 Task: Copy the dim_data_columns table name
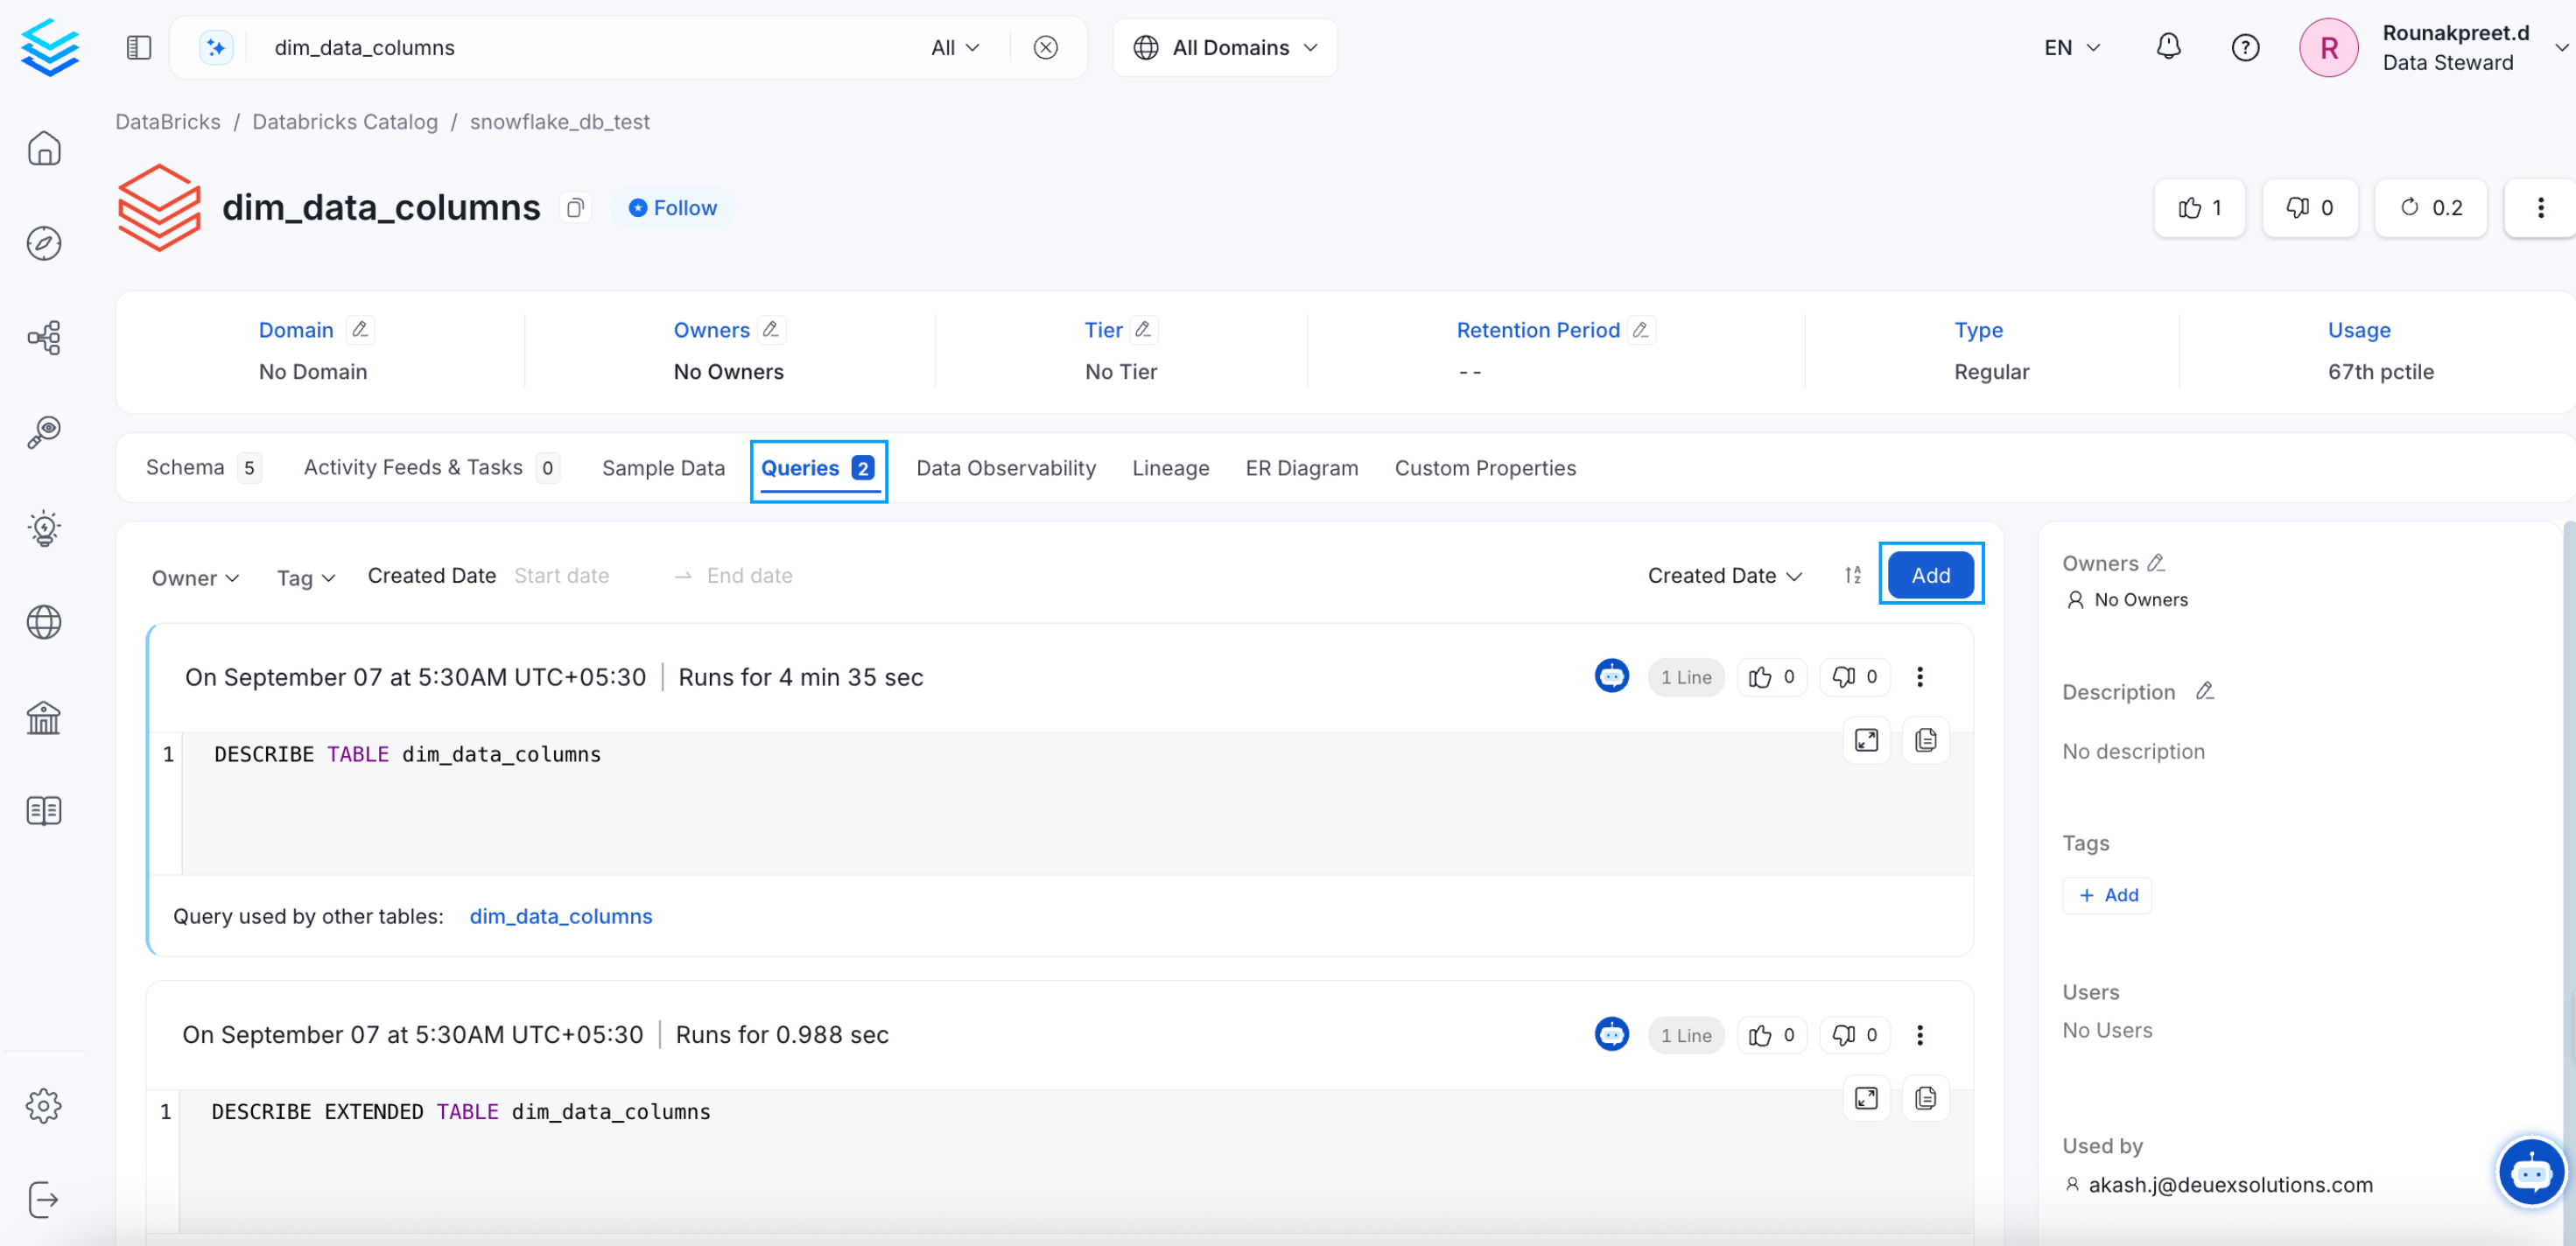(x=575, y=208)
